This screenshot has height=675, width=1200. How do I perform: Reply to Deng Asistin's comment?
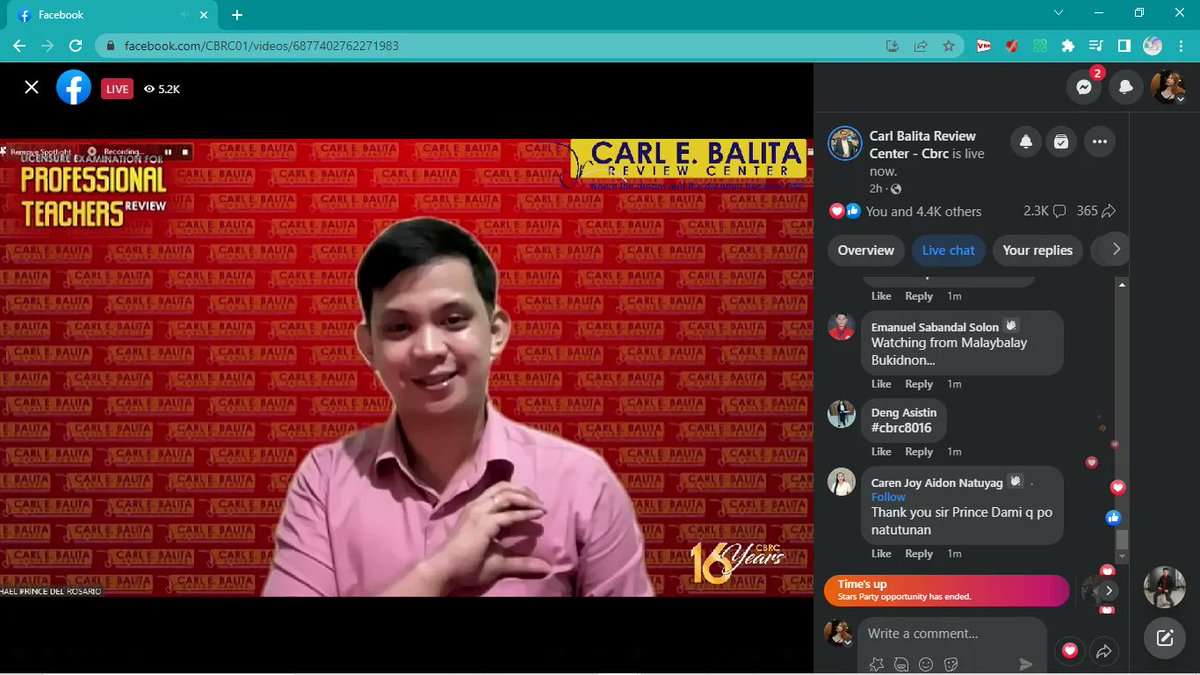(x=919, y=452)
